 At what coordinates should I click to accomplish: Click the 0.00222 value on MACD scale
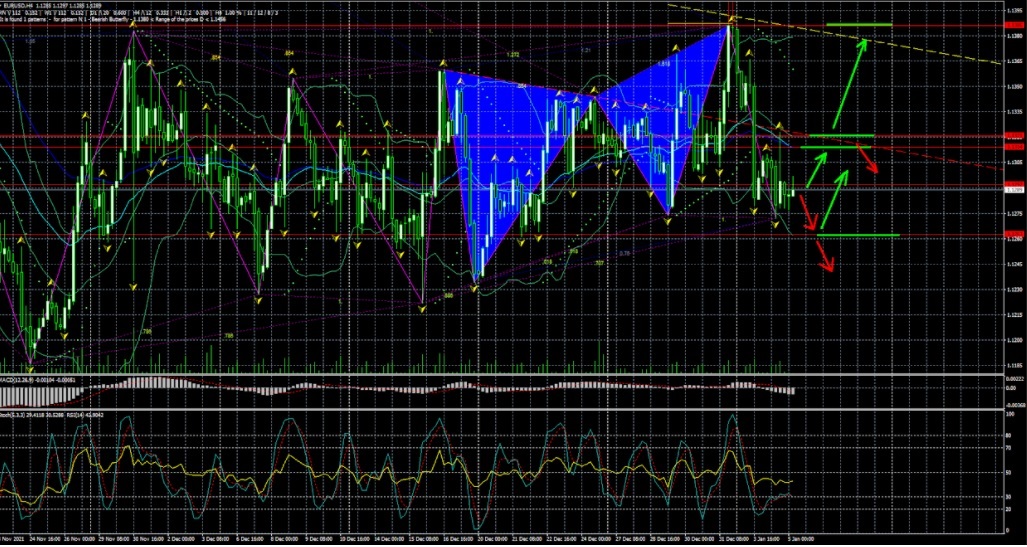coord(1015,381)
